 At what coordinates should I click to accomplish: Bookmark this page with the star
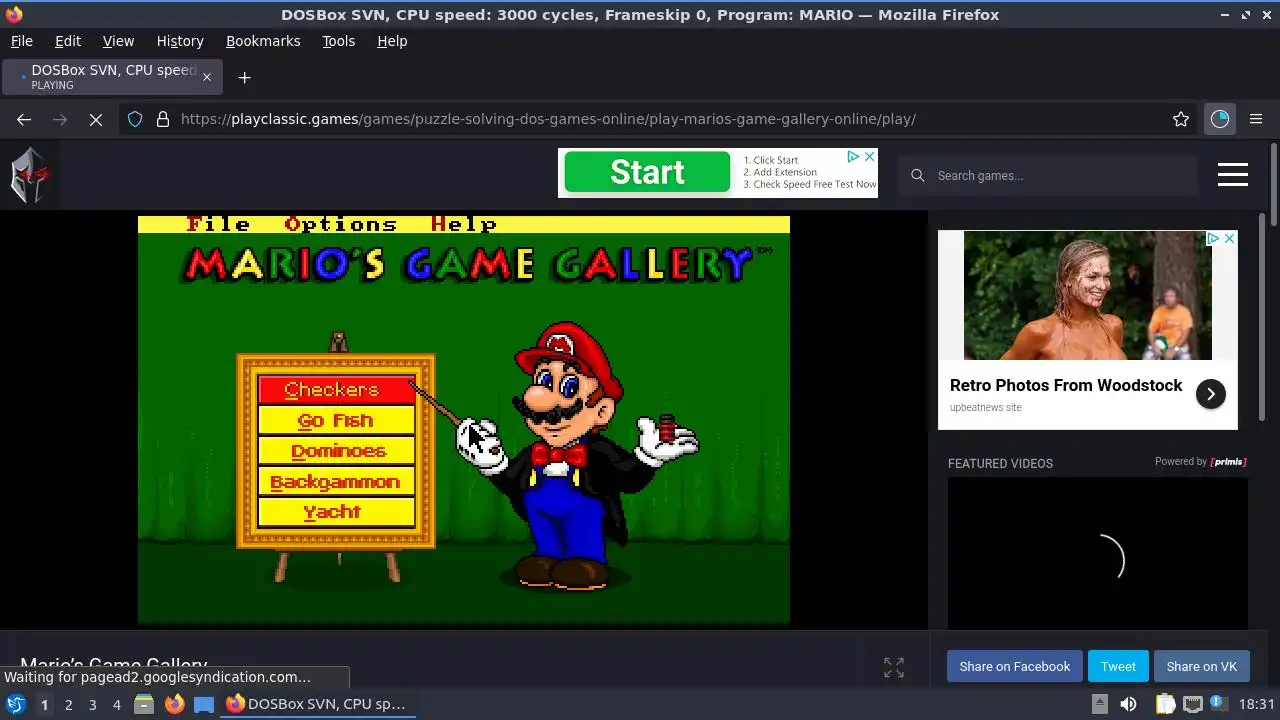pyautogui.click(x=1181, y=119)
